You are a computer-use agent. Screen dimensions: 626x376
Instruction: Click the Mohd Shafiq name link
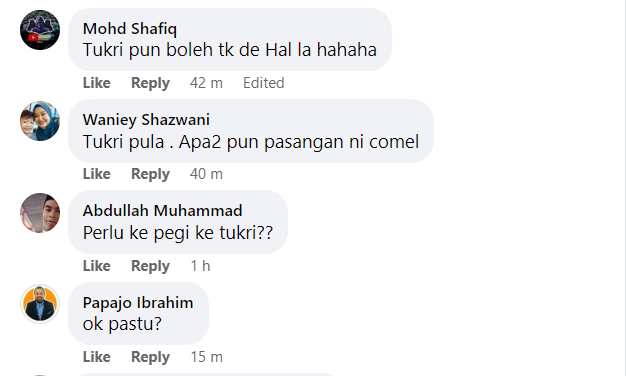pos(130,29)
